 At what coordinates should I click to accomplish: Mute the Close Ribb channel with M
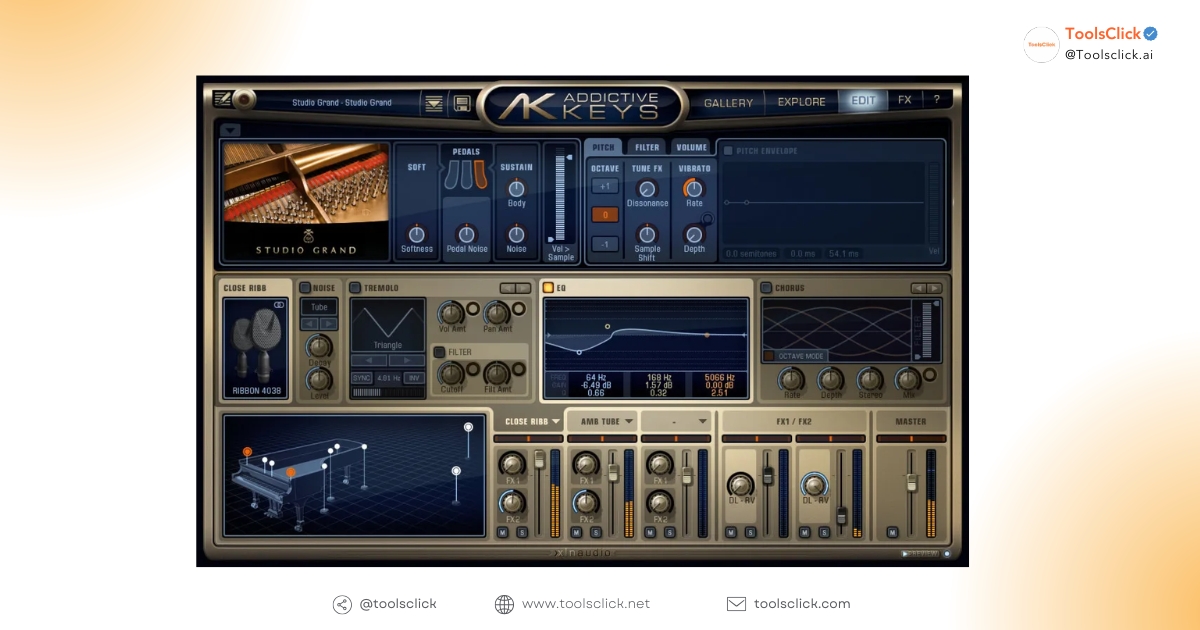tap(502, 530)
